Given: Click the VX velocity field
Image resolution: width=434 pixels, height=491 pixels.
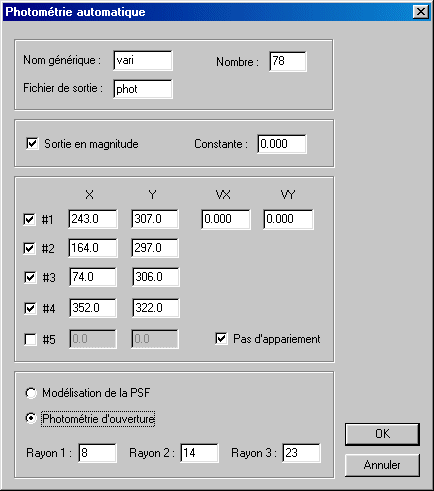Looking at the screenshot, I should pos(226,219).
